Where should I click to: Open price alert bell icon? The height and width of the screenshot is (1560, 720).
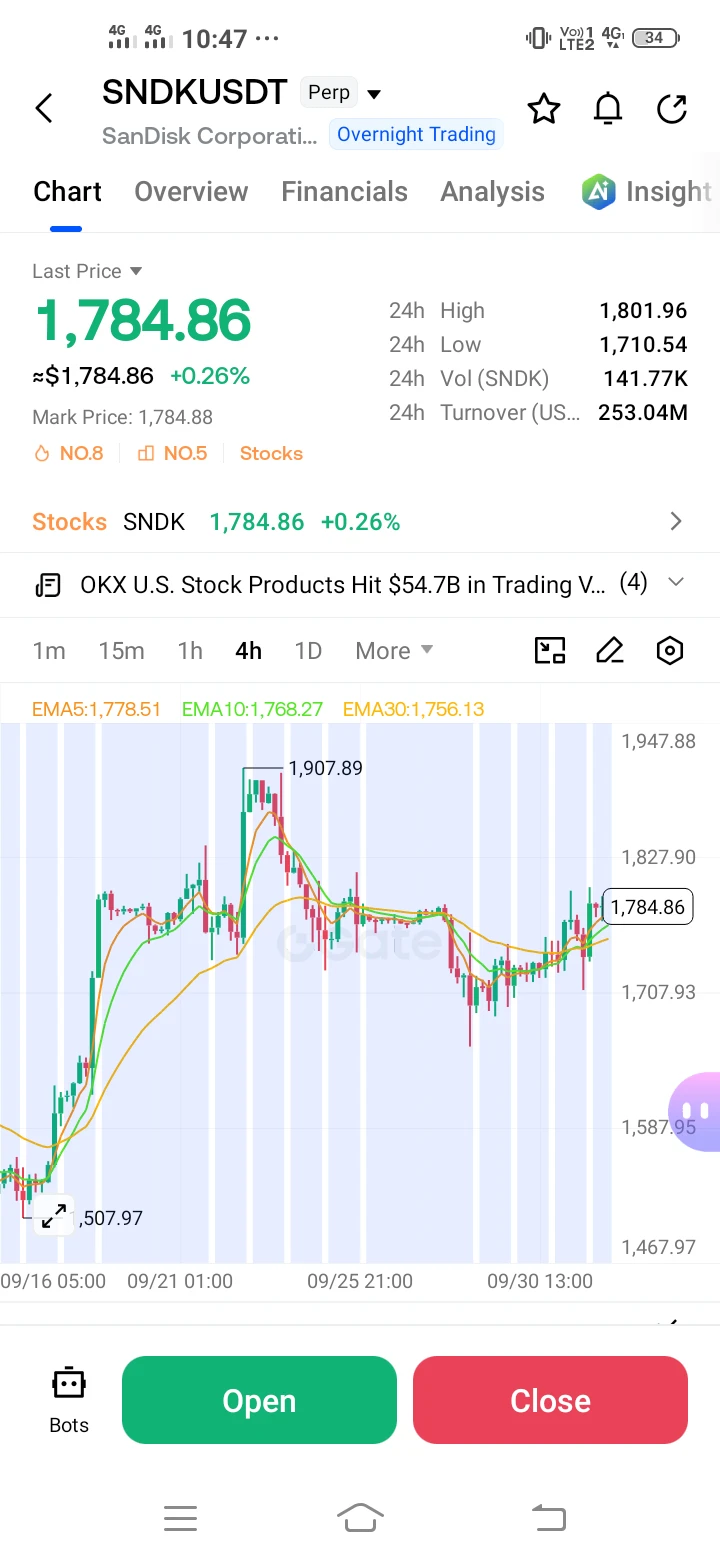point(608,108)
